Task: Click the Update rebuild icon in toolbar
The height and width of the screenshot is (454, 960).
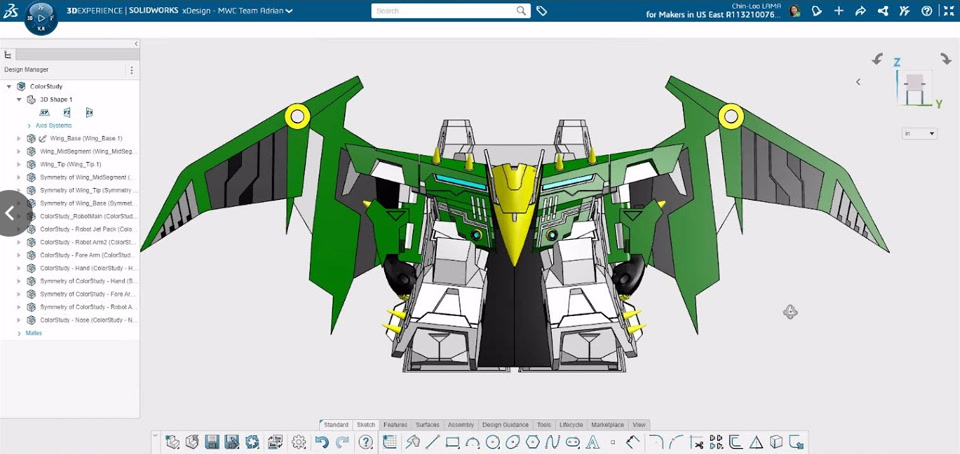Action: tap(252, 442)
